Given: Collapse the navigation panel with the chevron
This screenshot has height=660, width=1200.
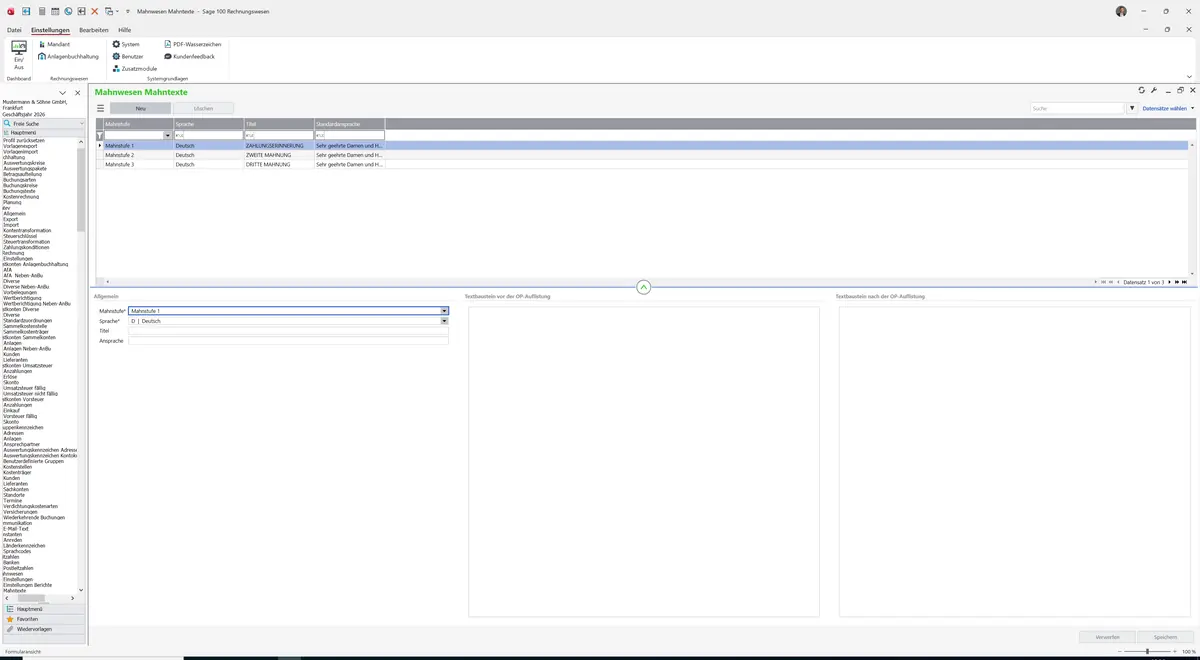Looking at the screenshot, I should [x=62, y=93].
